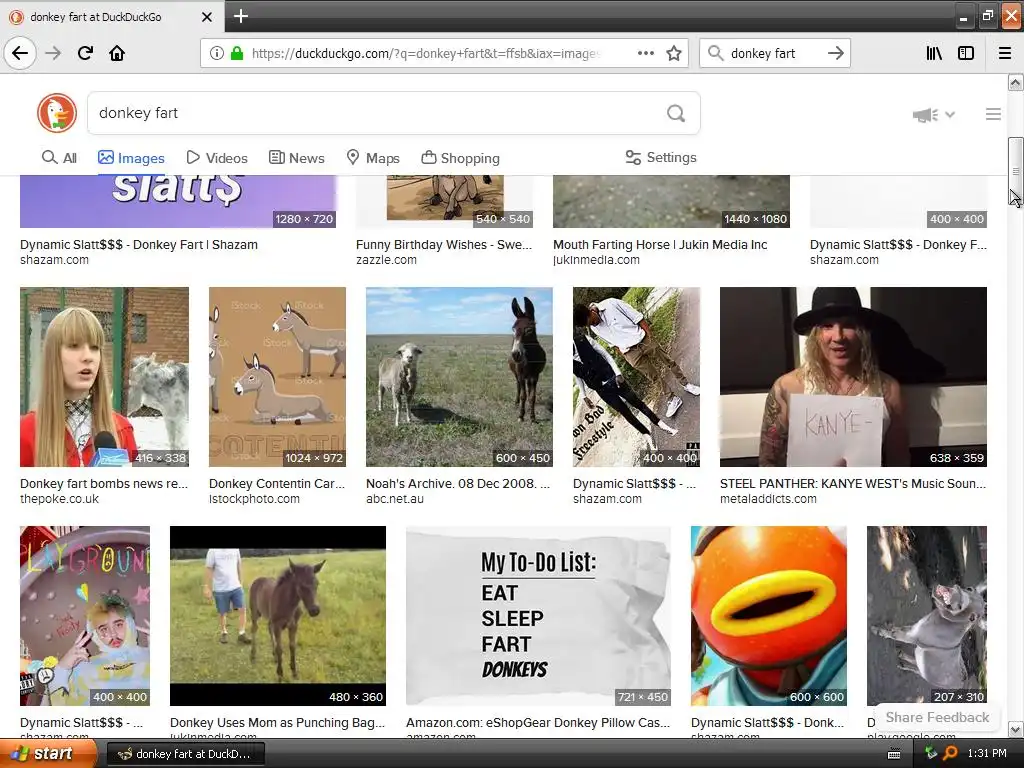Viewport: 1024px width, 768px height.
Task: Click the browser address bar URL
Action: pyautogui.click(x=425, y=53)
